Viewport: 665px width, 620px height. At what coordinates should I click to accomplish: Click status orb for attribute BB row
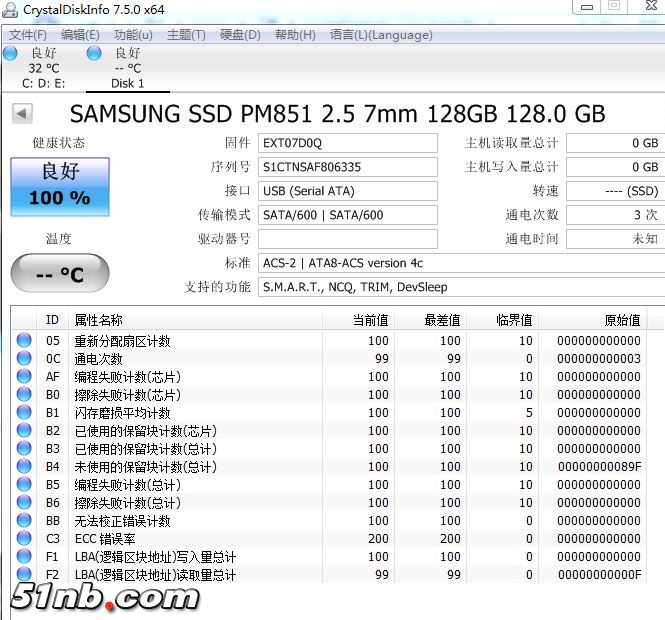pyautogui.click(x=24, y=520)
